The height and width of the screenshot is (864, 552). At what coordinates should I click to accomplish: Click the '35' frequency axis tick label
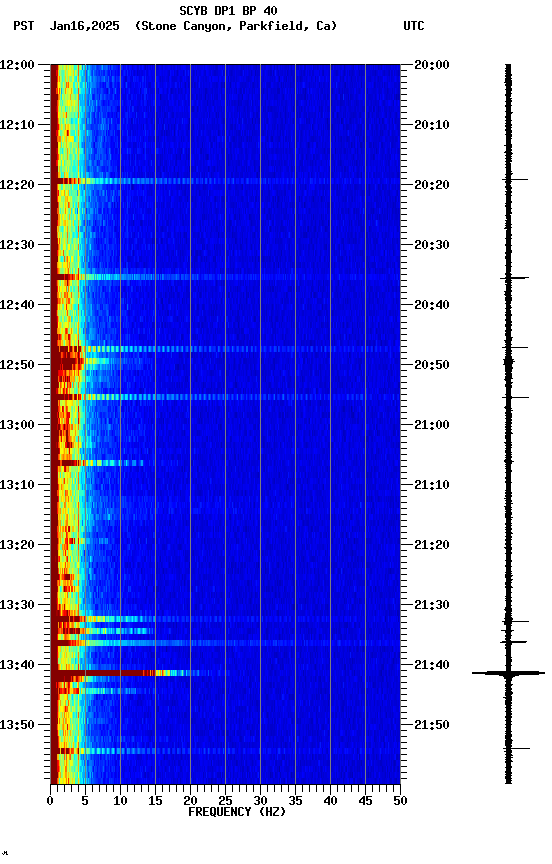[295, 802]
